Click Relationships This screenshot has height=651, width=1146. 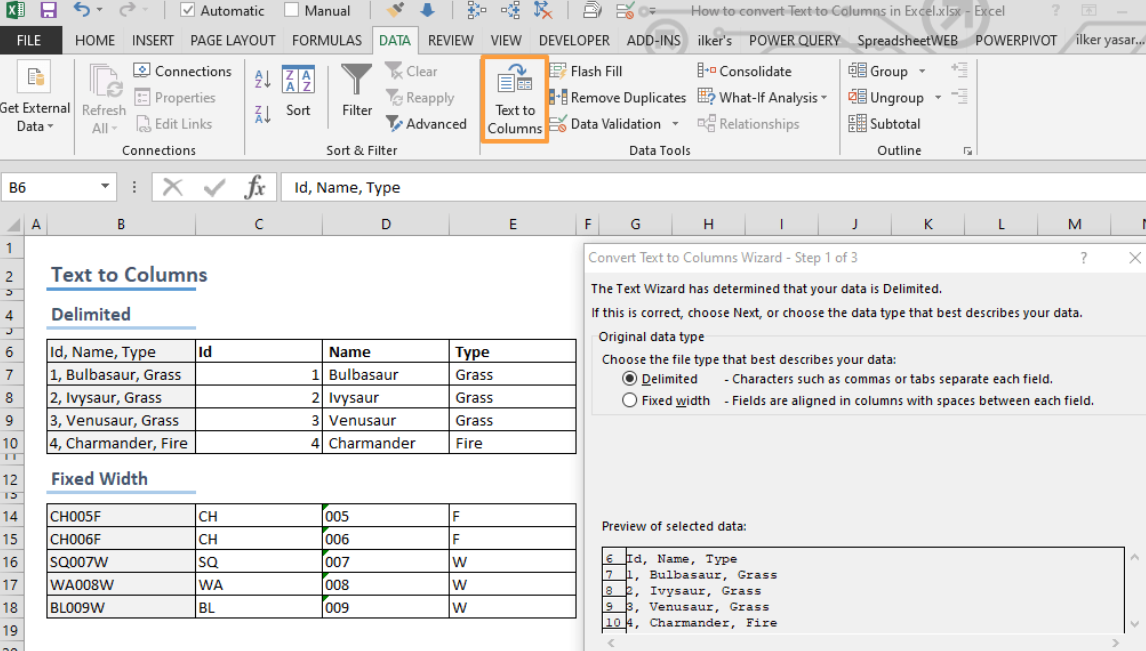click(x=748, y=123)
